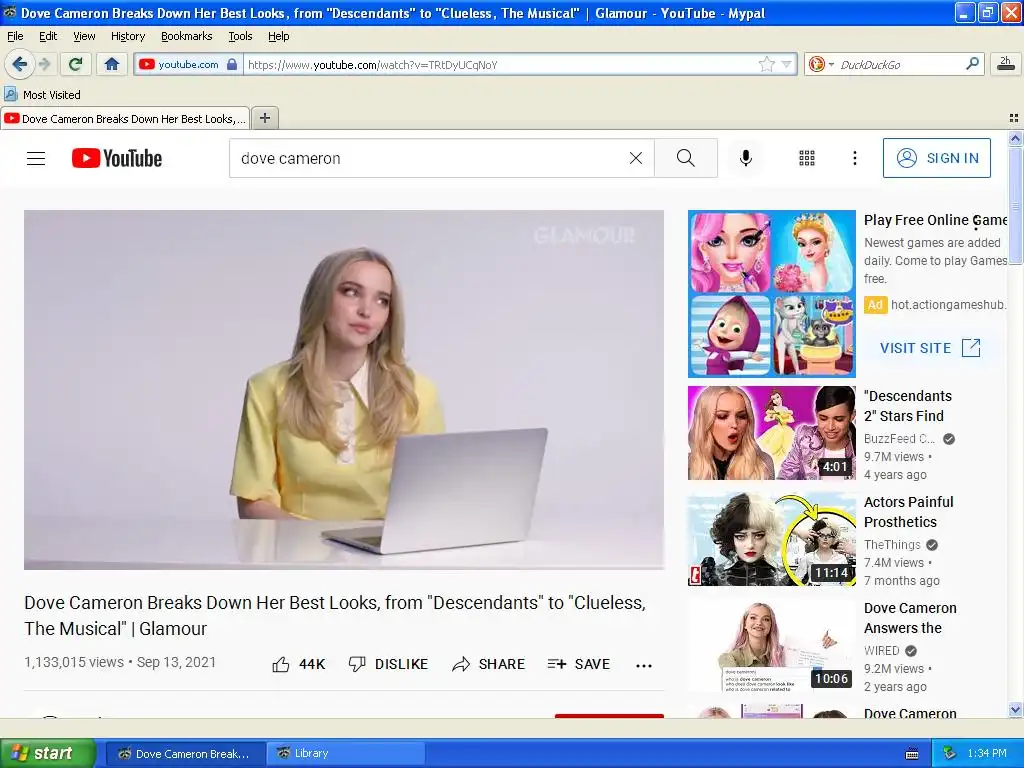Screen dimensions: 1024x768
Task: Click the browser Forward arrow button
Action: coord(45,64)
